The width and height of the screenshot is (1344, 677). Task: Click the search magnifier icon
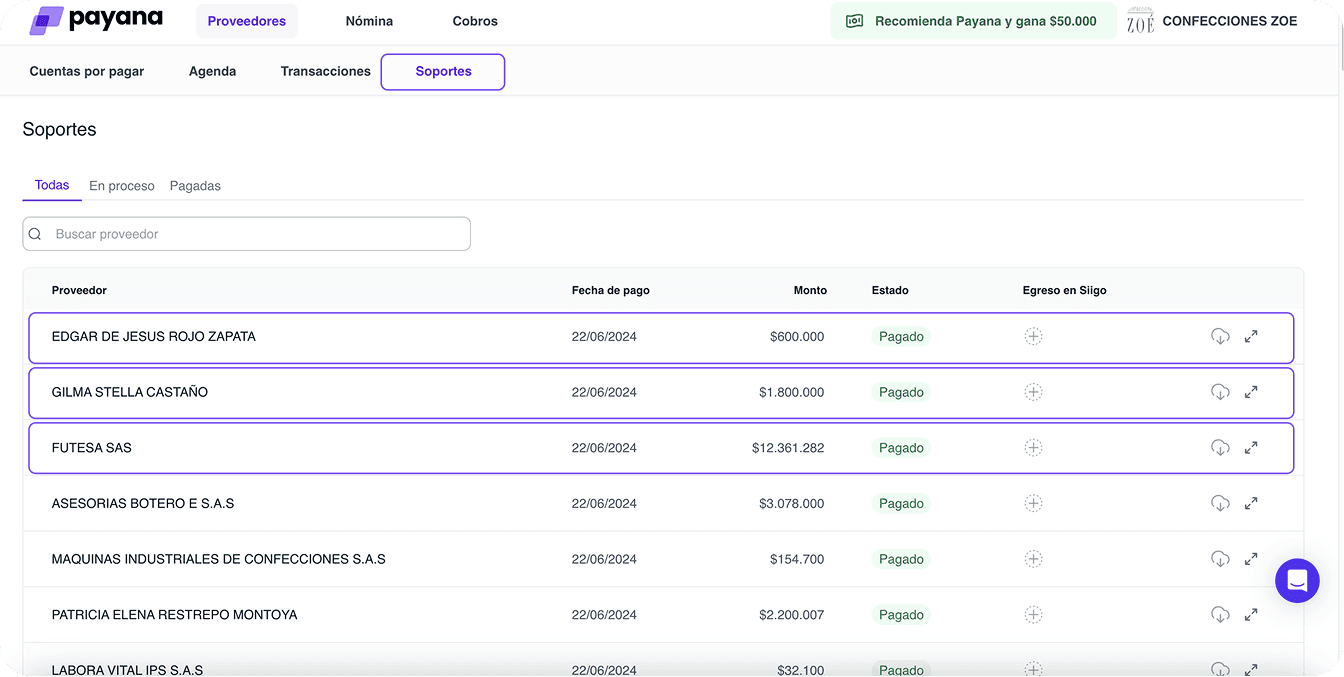pos(35,233)
